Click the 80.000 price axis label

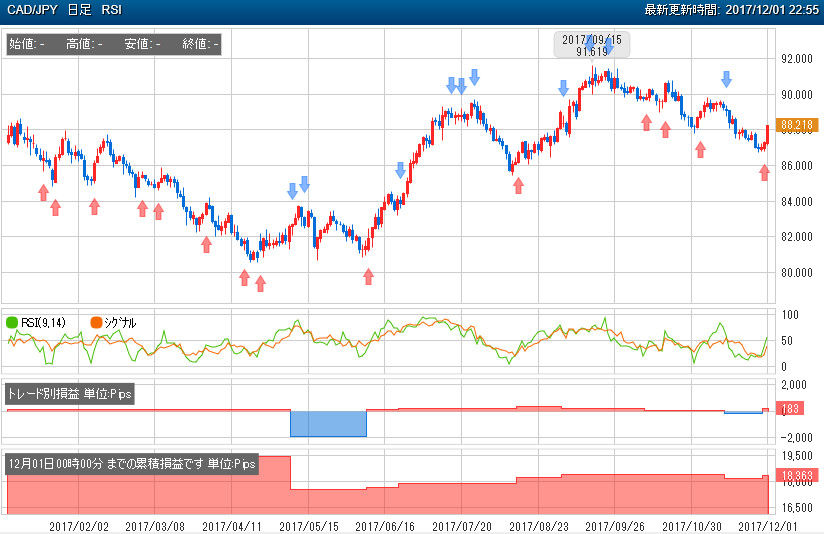(x=797, y=272)
